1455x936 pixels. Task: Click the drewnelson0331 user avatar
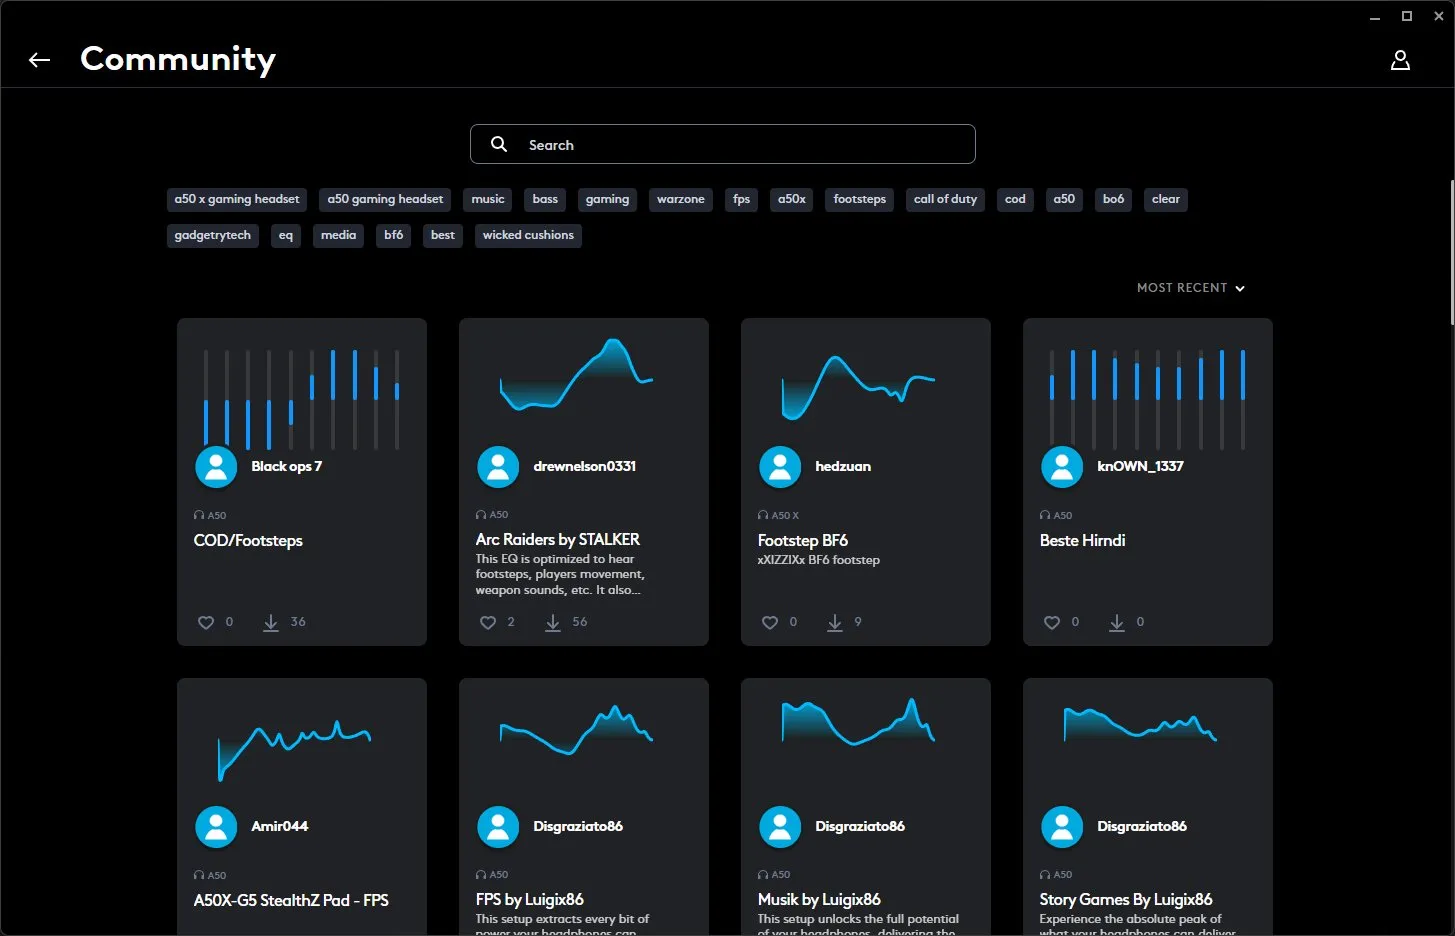498,466
